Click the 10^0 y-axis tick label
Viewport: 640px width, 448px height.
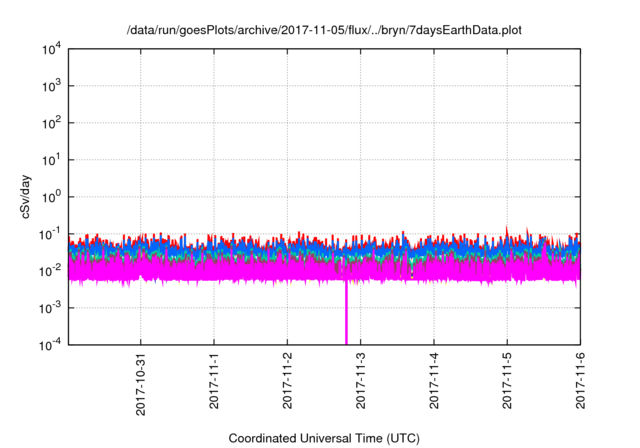pos(52,197)
